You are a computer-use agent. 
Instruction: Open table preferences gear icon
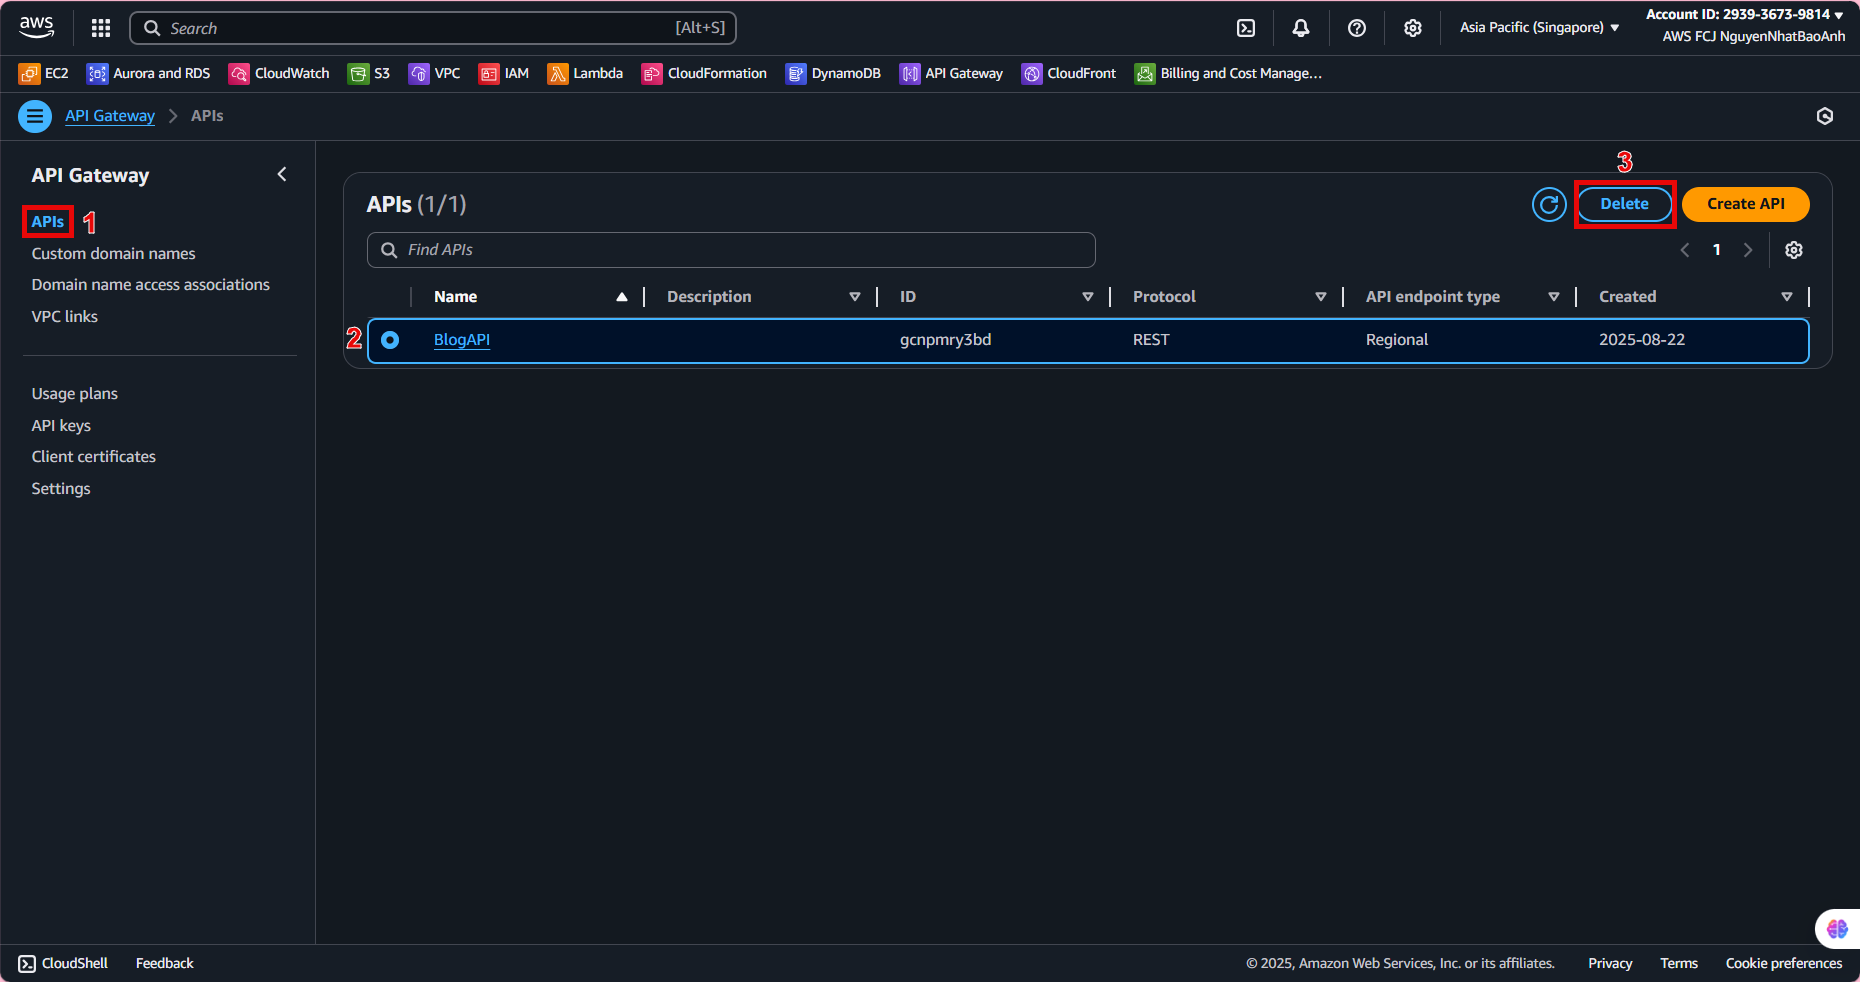pos(1794,250)
